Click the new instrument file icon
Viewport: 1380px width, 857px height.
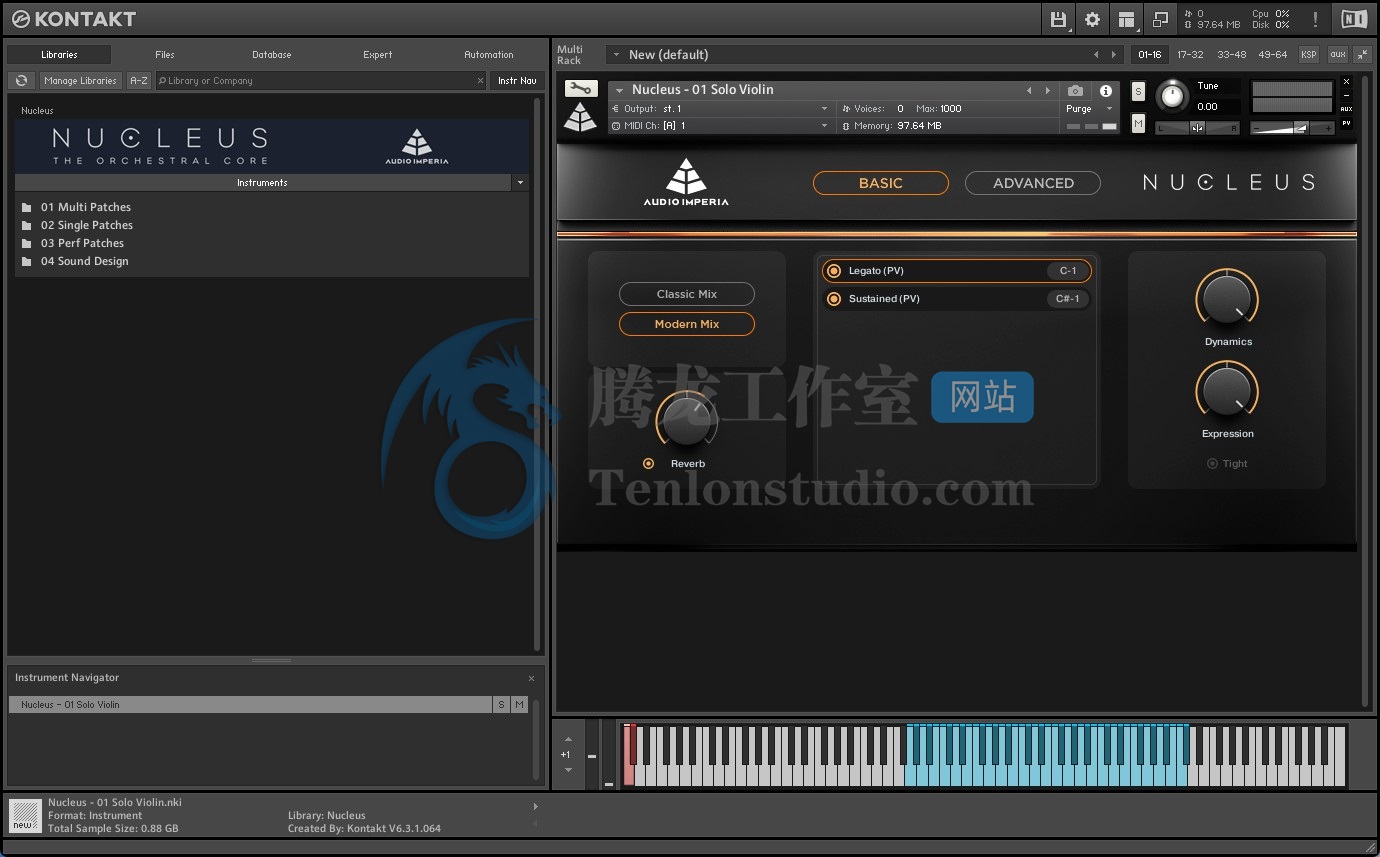[25, 815]
